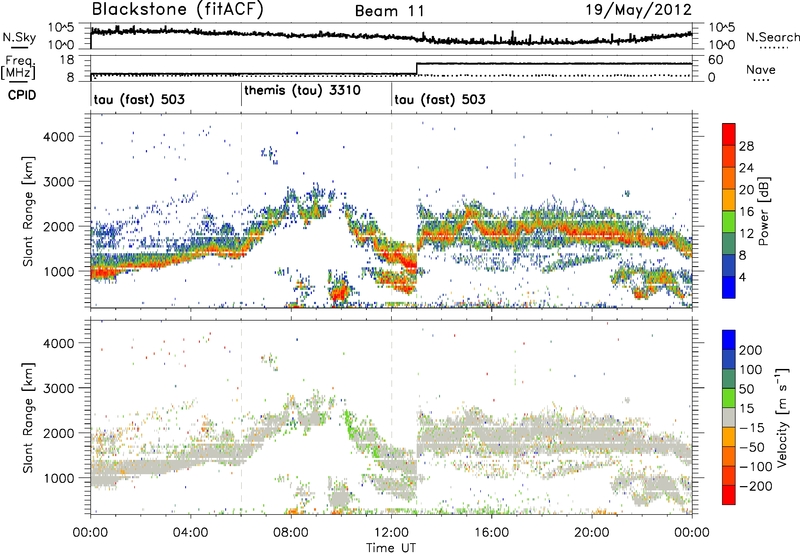Click the 'Time UT' axis title
This screenshot has width=800, height=554.
pos(391,547)
